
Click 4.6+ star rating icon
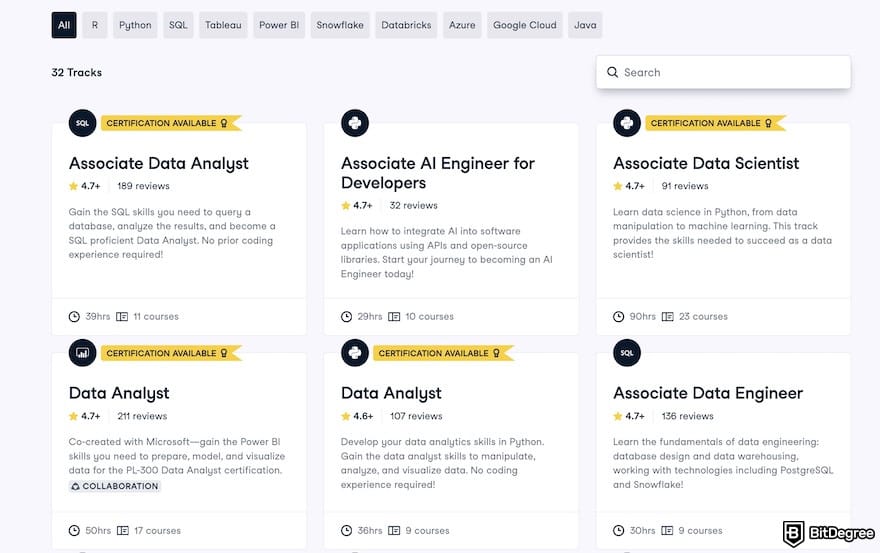click(x=346, y=416)
